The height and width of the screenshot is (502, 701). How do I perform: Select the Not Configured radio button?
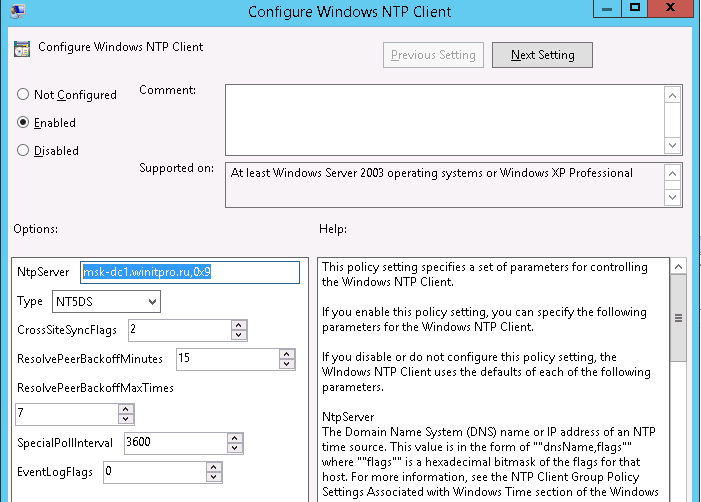(x=23, y=94)
